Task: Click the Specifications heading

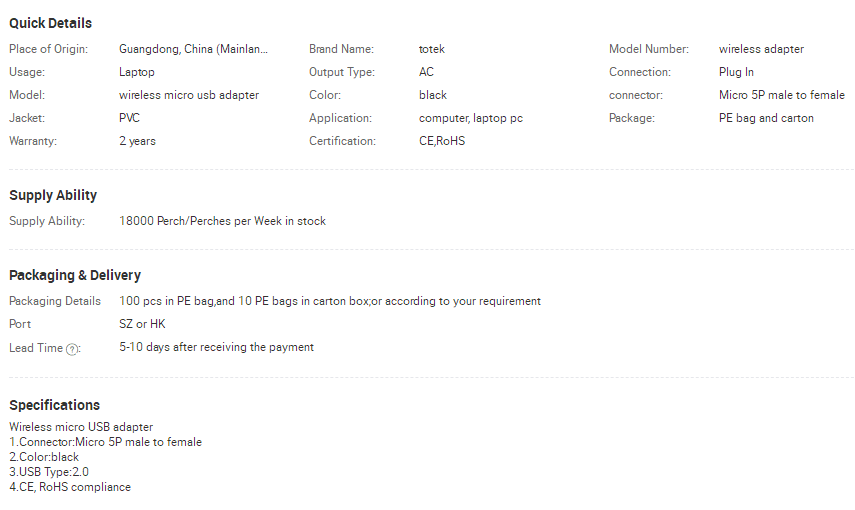Action: point(55,405)
